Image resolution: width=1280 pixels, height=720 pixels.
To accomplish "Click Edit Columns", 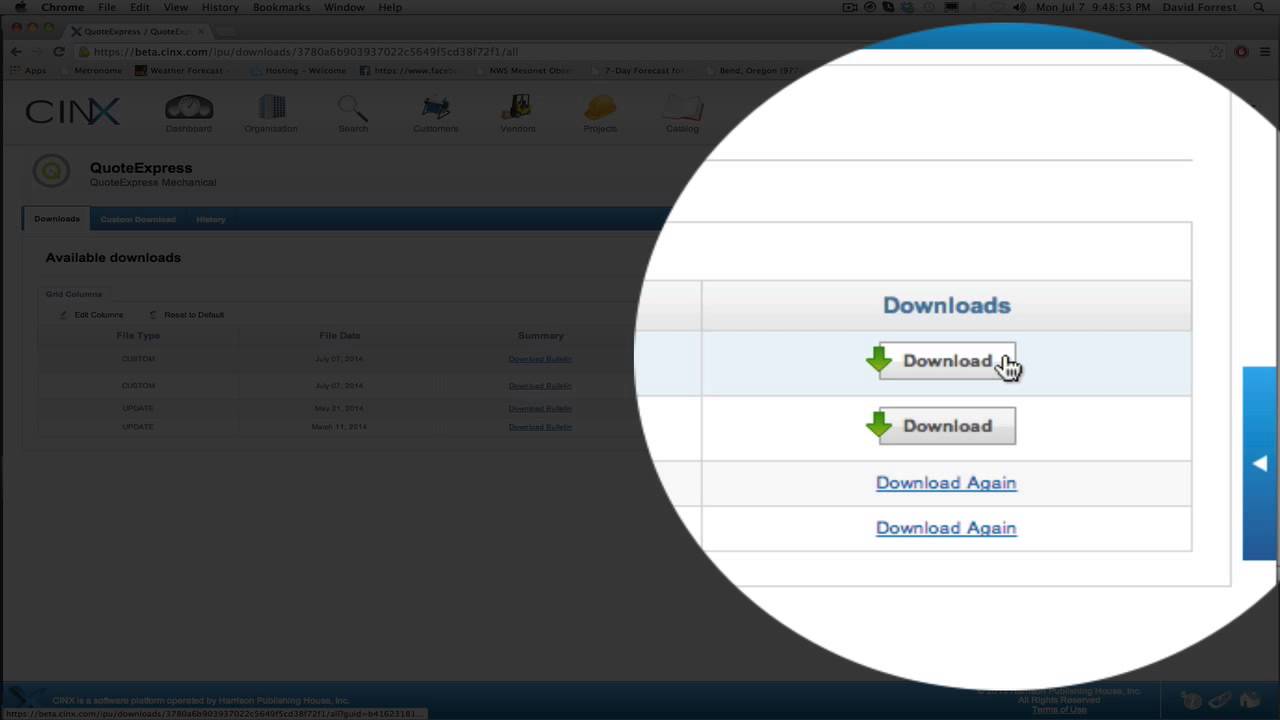I will tap(92, 315).
